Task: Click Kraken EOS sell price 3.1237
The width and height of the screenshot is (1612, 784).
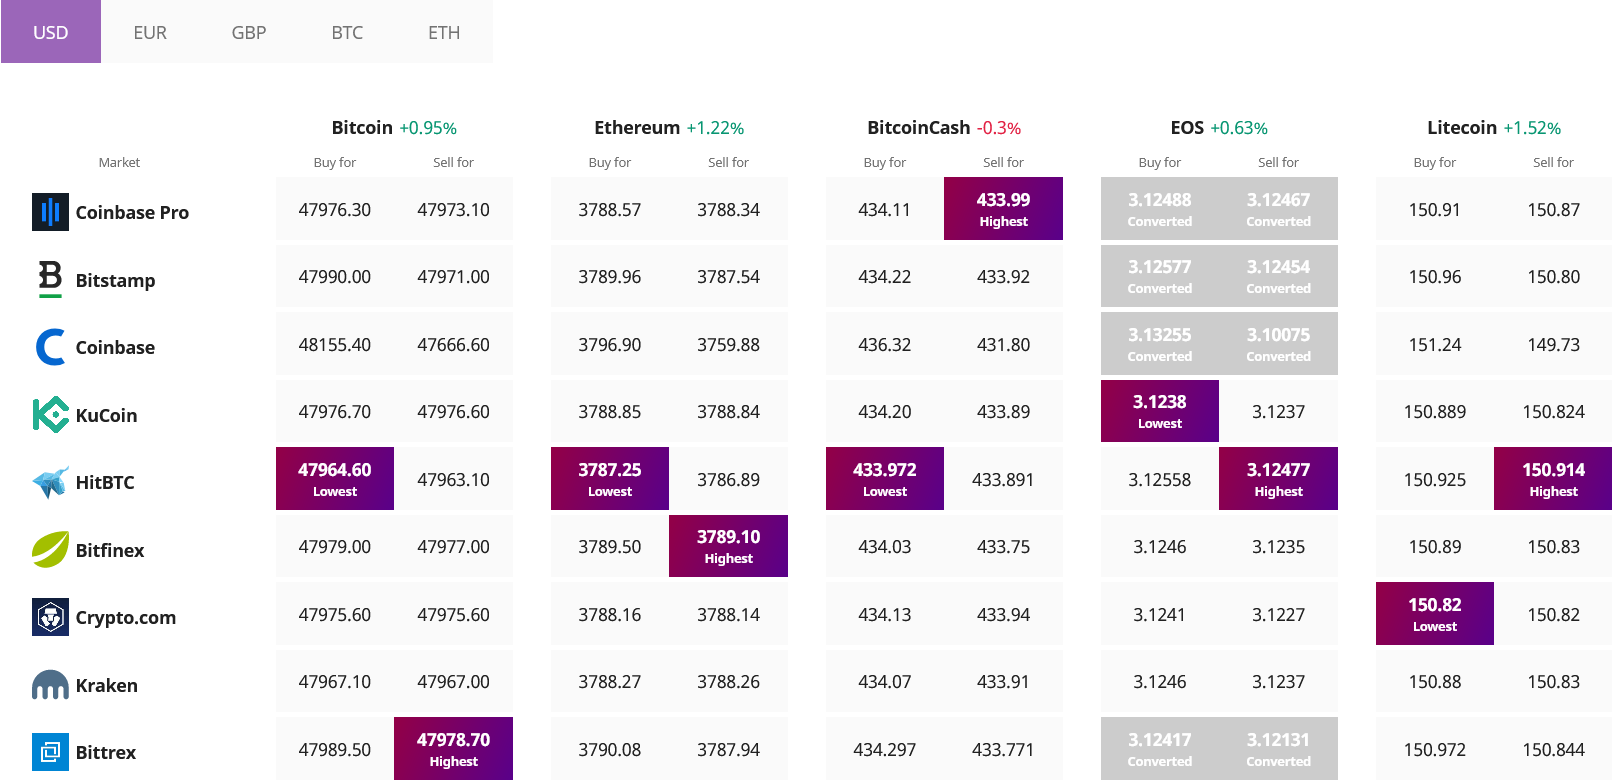Action: click(x=1278, y=682)
